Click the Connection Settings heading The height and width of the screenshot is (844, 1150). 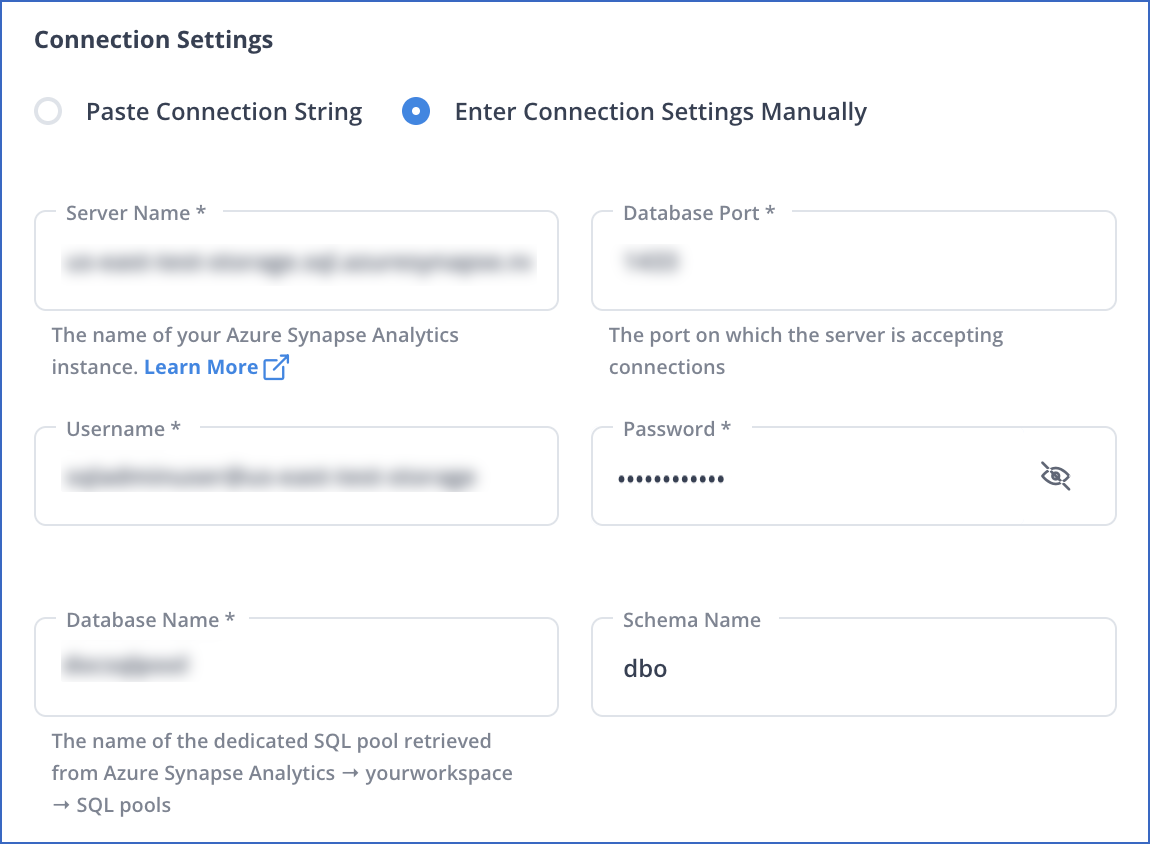(x=153, y=40)
